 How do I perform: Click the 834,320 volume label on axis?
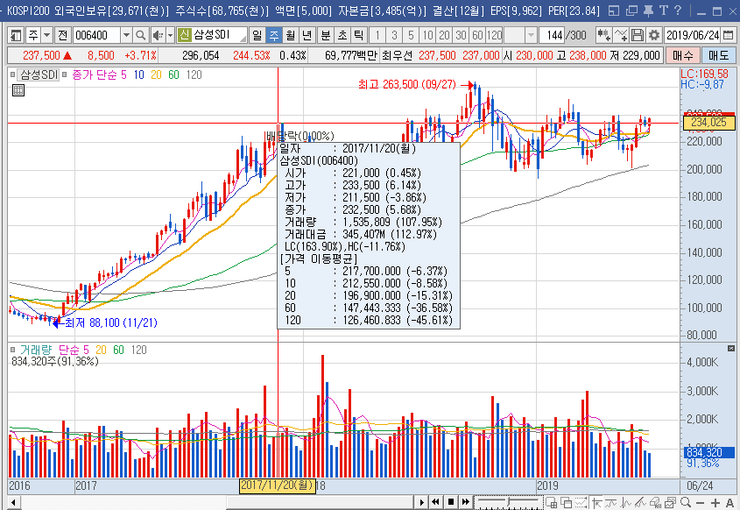tap(708, 452)
